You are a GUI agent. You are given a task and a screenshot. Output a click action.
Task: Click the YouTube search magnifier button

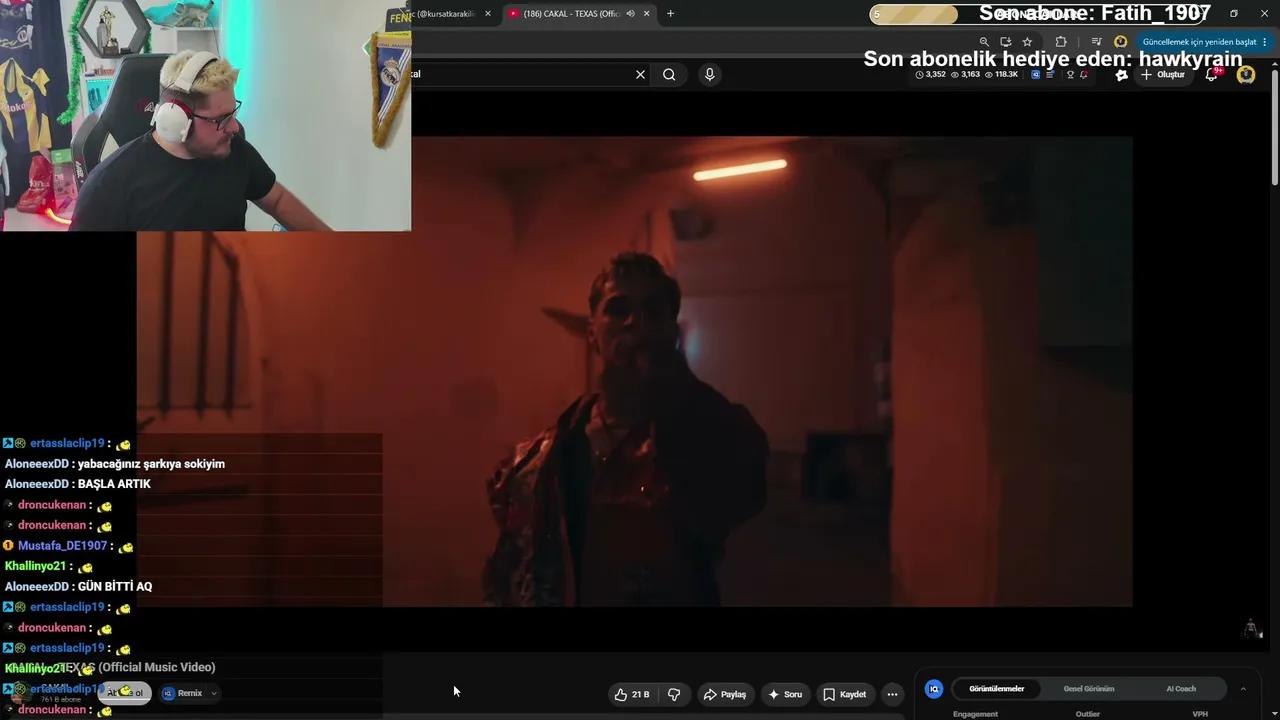pyautogui.click(x=669, y=74)
